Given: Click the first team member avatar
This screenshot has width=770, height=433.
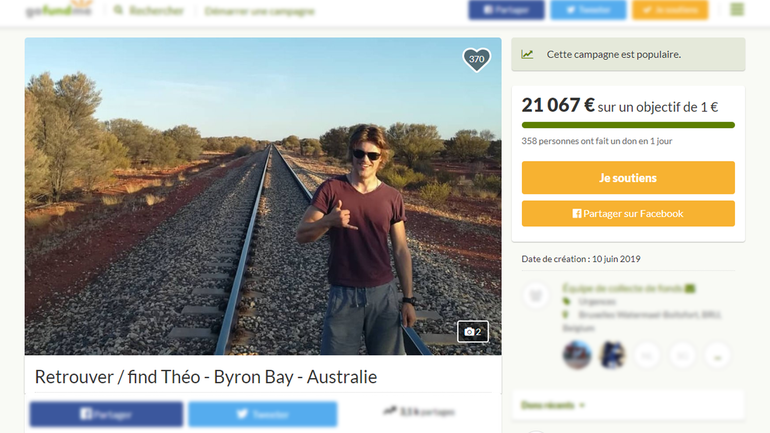Looking at the screenshot, I should click(577, 355).
